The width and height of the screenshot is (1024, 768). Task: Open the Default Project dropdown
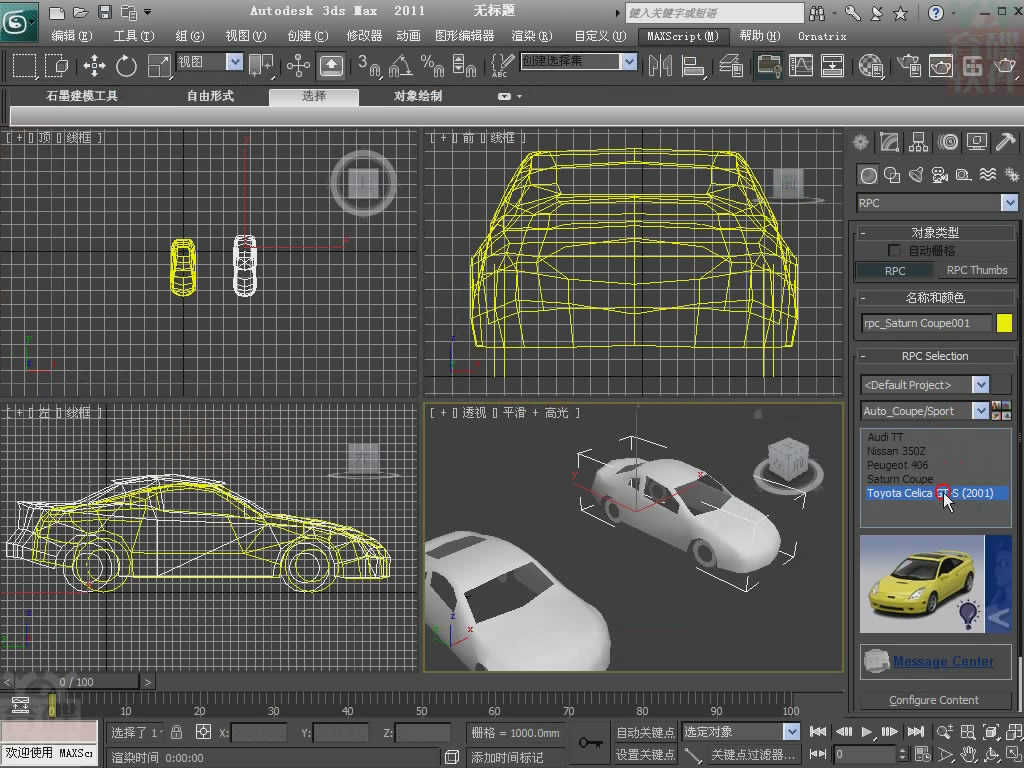pyautogui.click(x=981, y=385)
